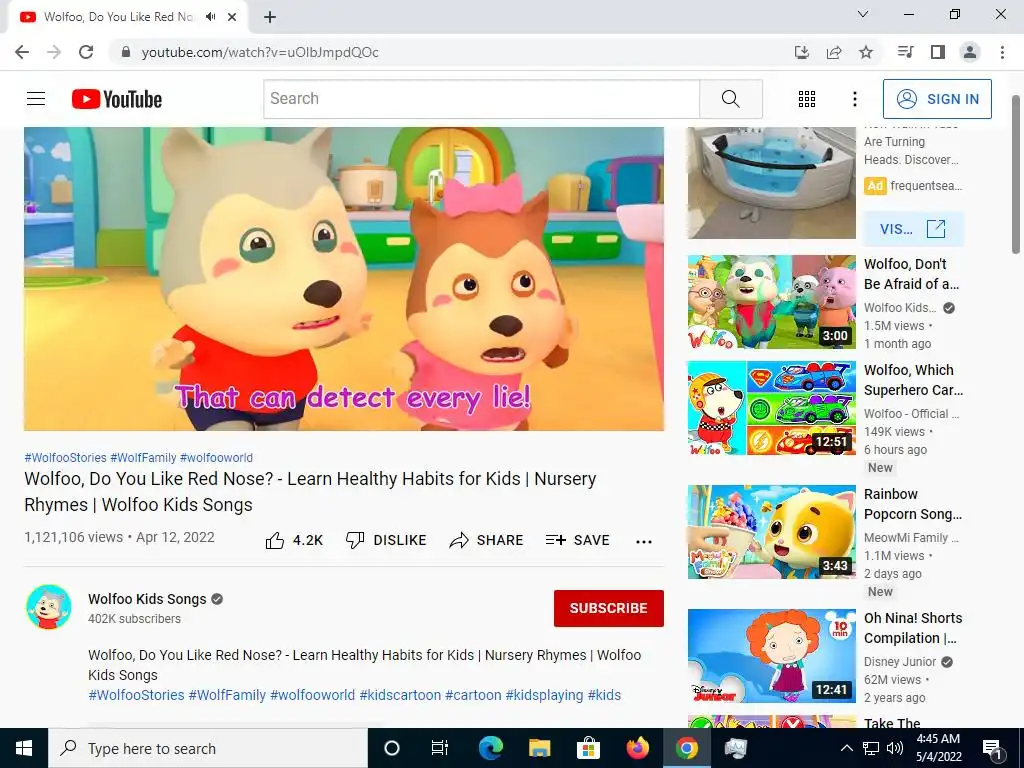Reload the current page
This screenshot has width=1024, height=768.
(x=86, y=52)
